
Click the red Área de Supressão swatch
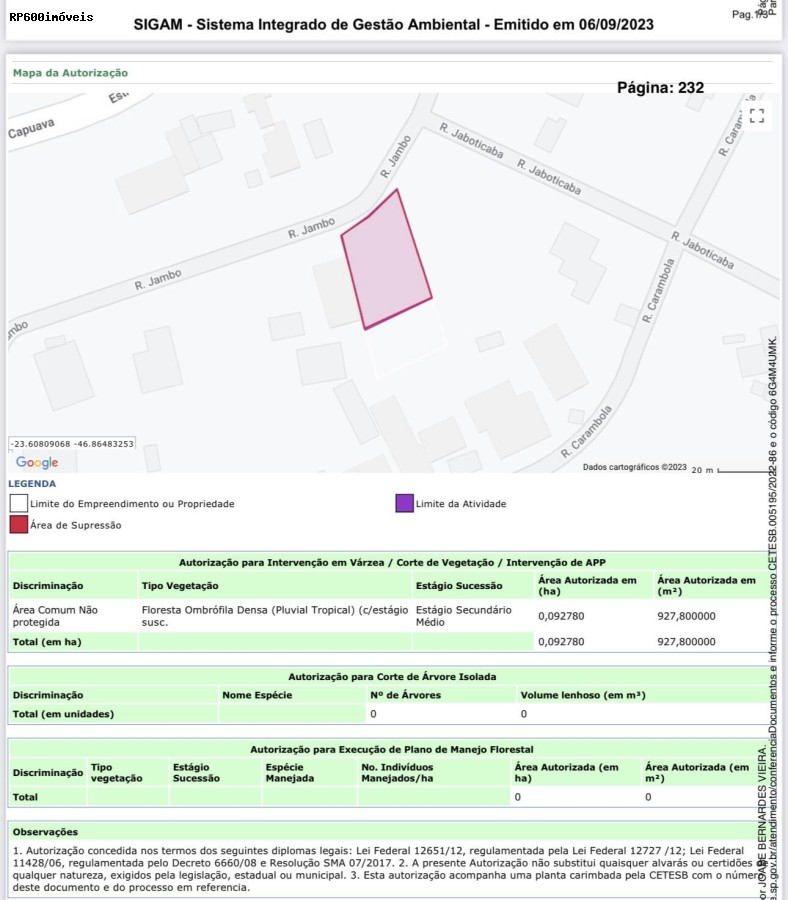point(19,524)
